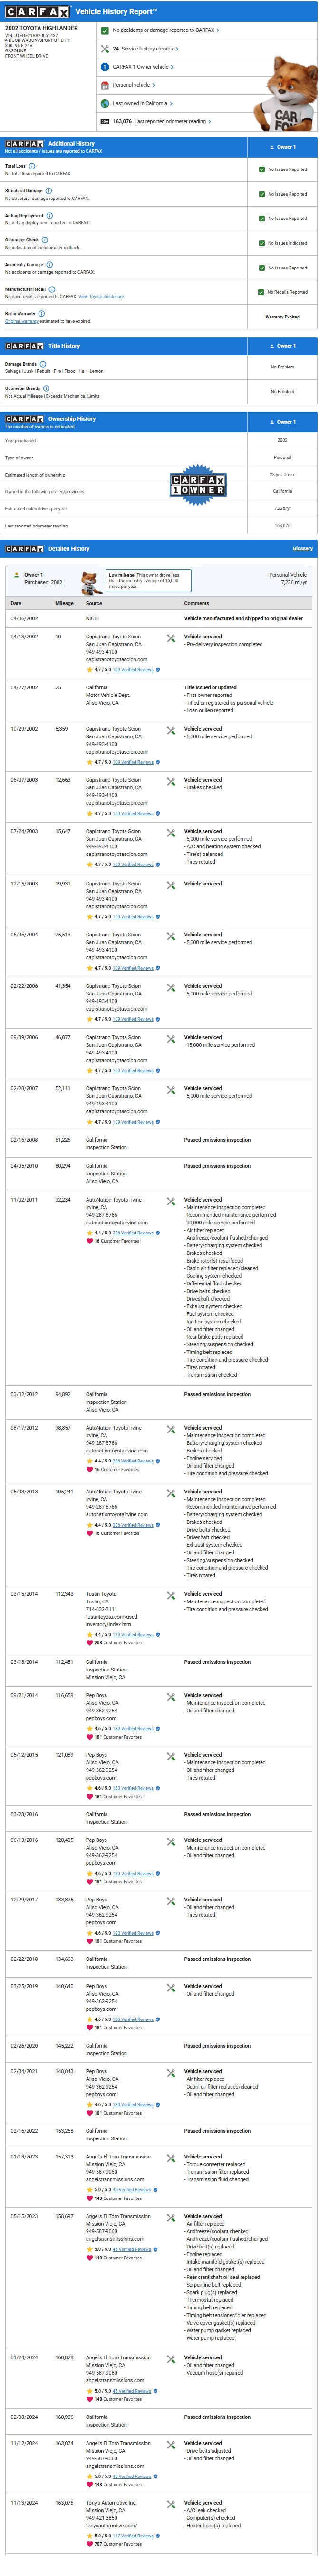Click the No Issues Indicated green checkmark
This screenshot has width=319, height=2576.
click(262, 243)
